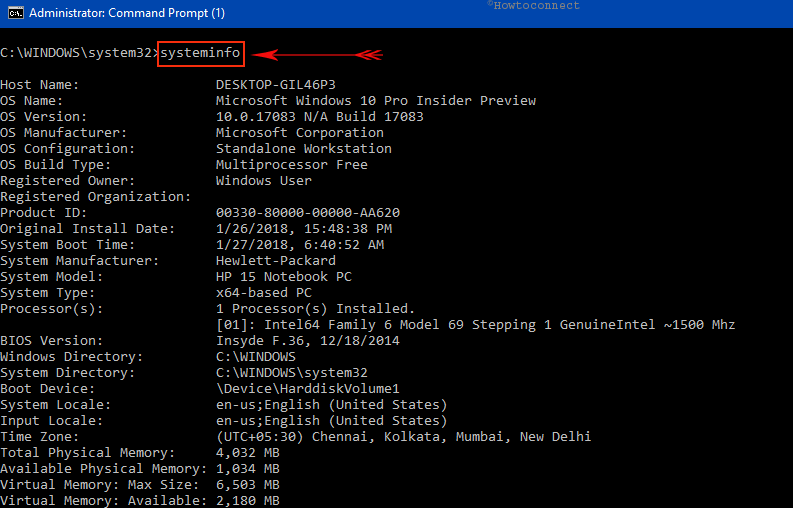Select 'Multiprocessor Free' build type value
Image resolution: width=793 pixels, height=508 pixels.
point(292,165)
